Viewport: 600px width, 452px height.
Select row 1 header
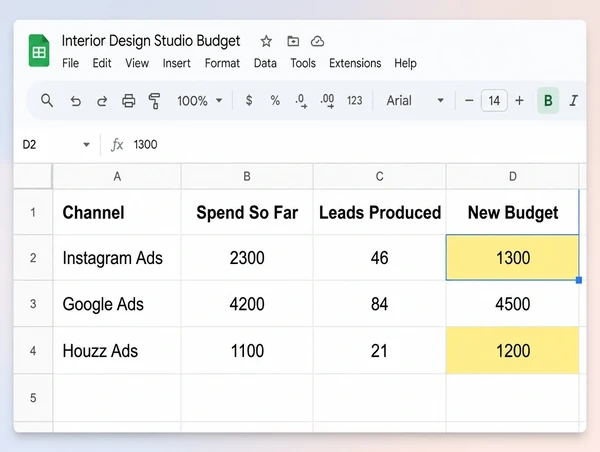(x=33, y=212)
